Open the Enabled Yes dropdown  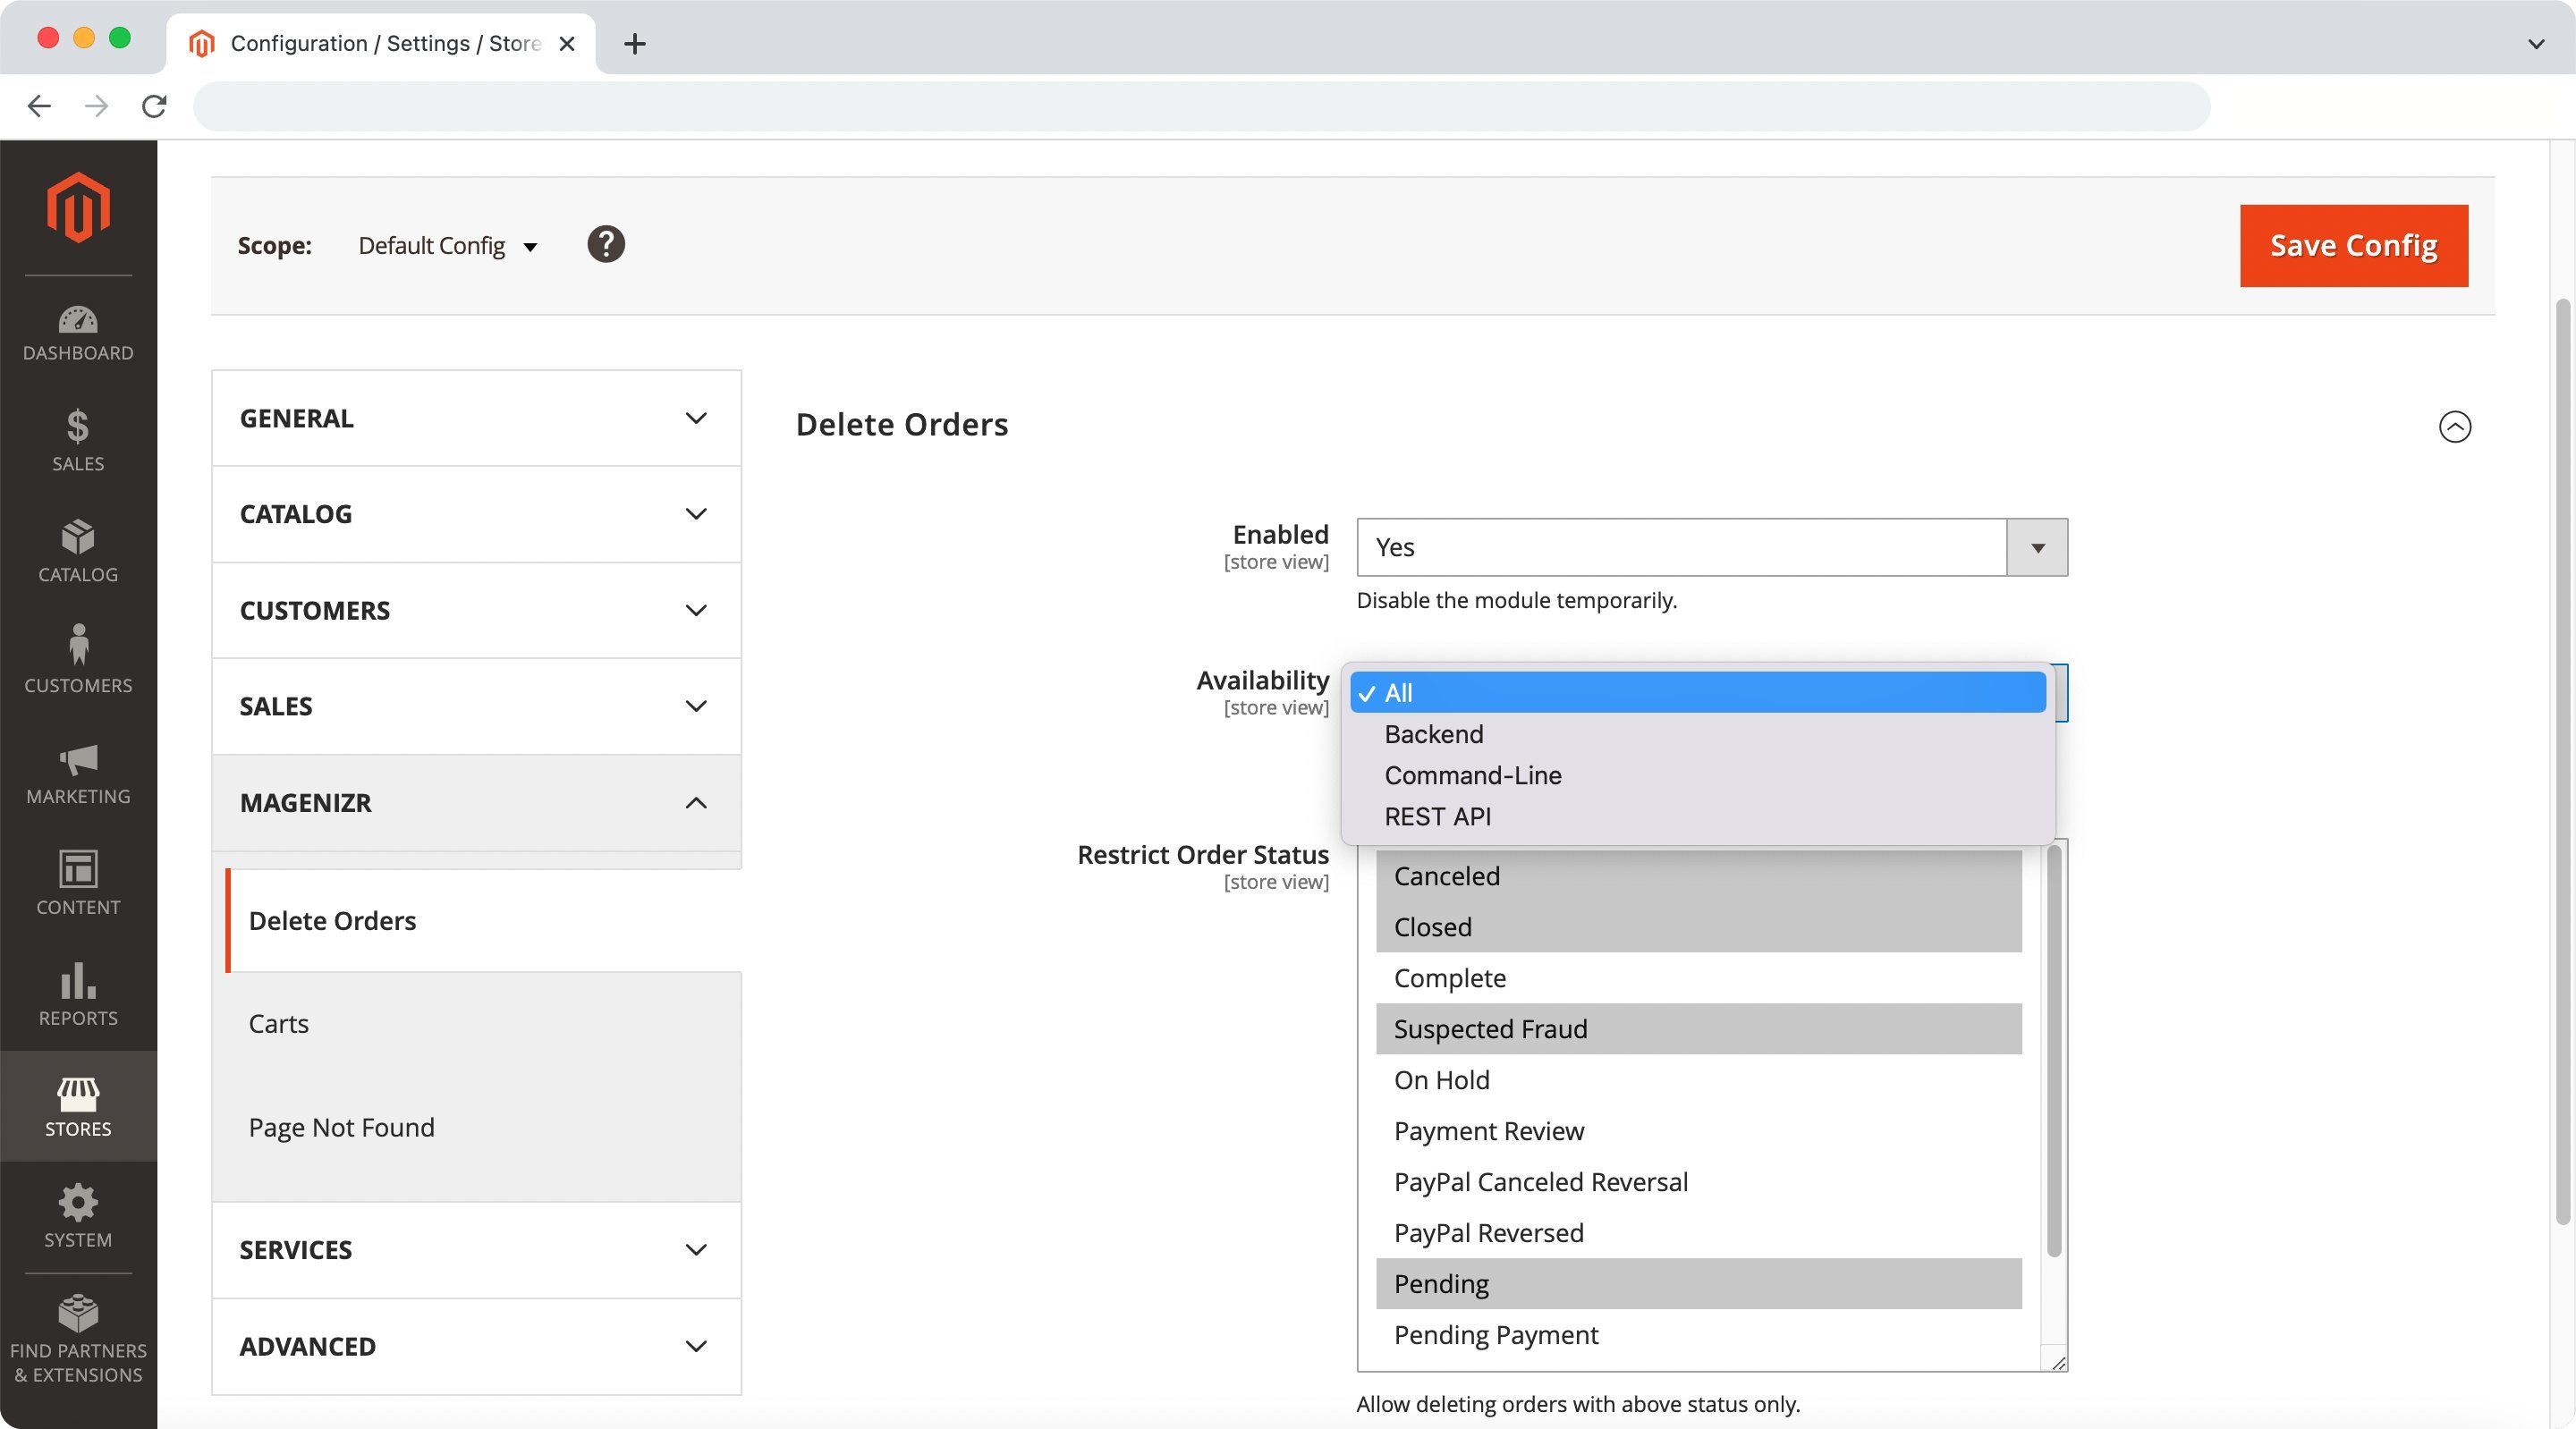coord(1711,547)
